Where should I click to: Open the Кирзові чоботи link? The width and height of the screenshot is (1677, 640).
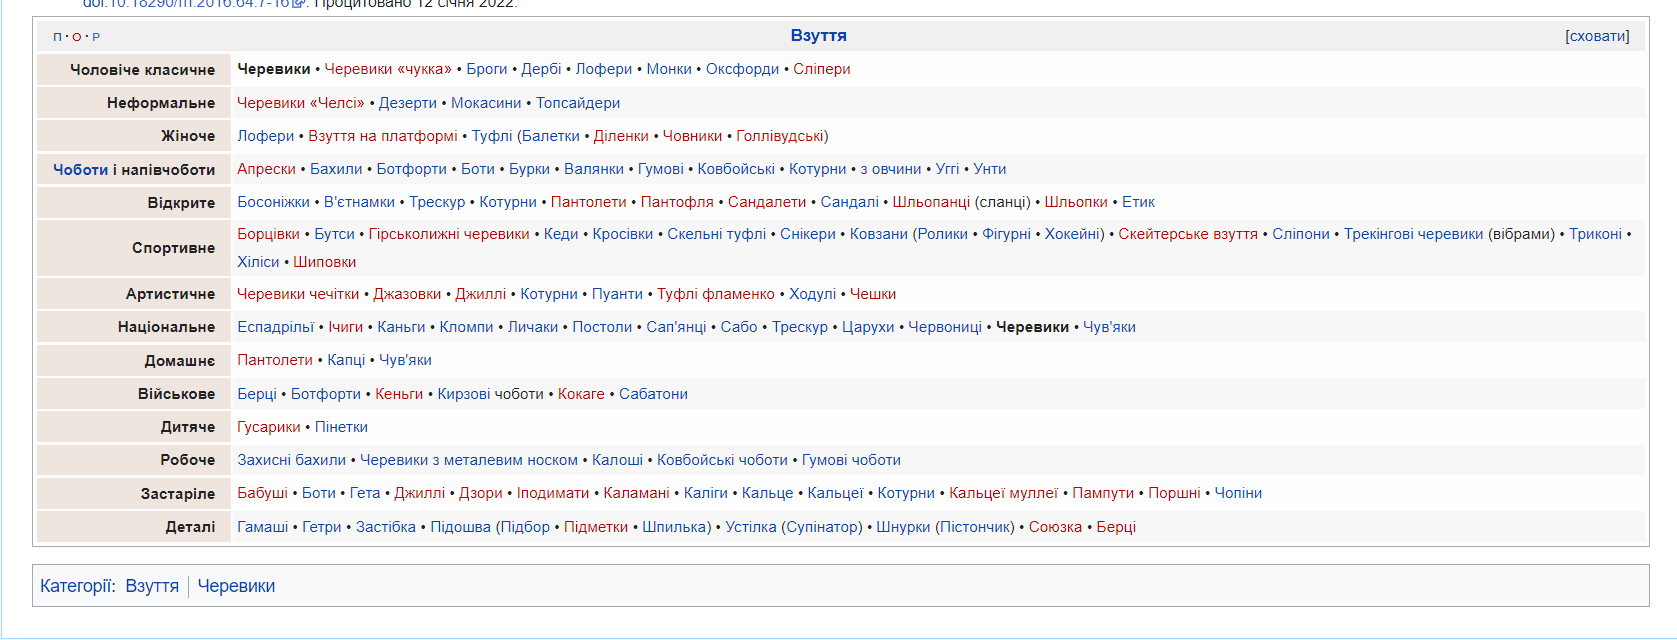click(x=490, y=394)
